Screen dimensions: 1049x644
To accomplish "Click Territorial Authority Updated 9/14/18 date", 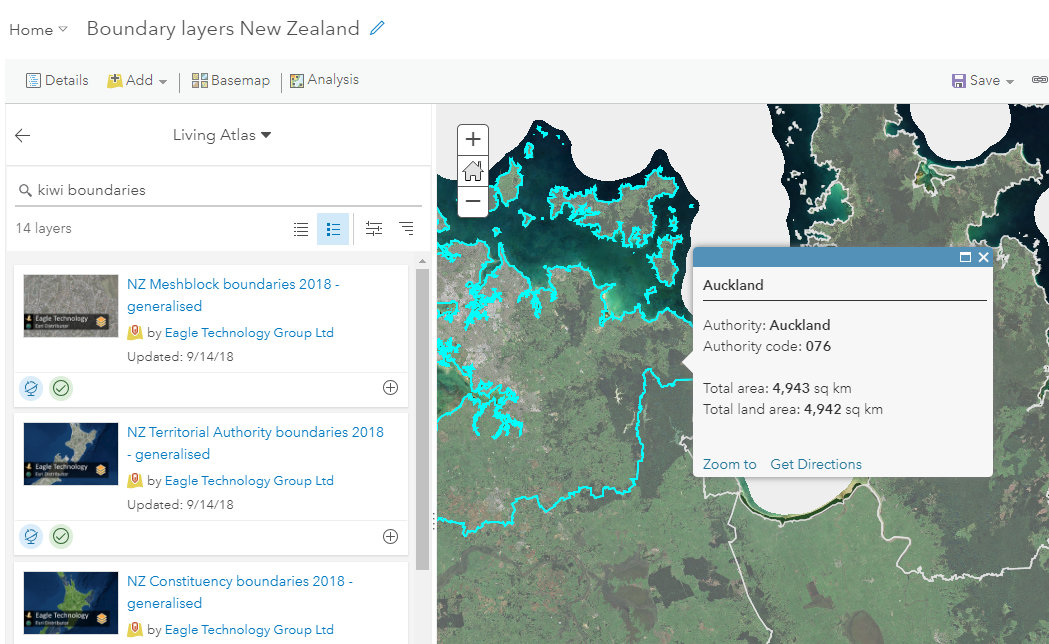I will coord(180,505).
